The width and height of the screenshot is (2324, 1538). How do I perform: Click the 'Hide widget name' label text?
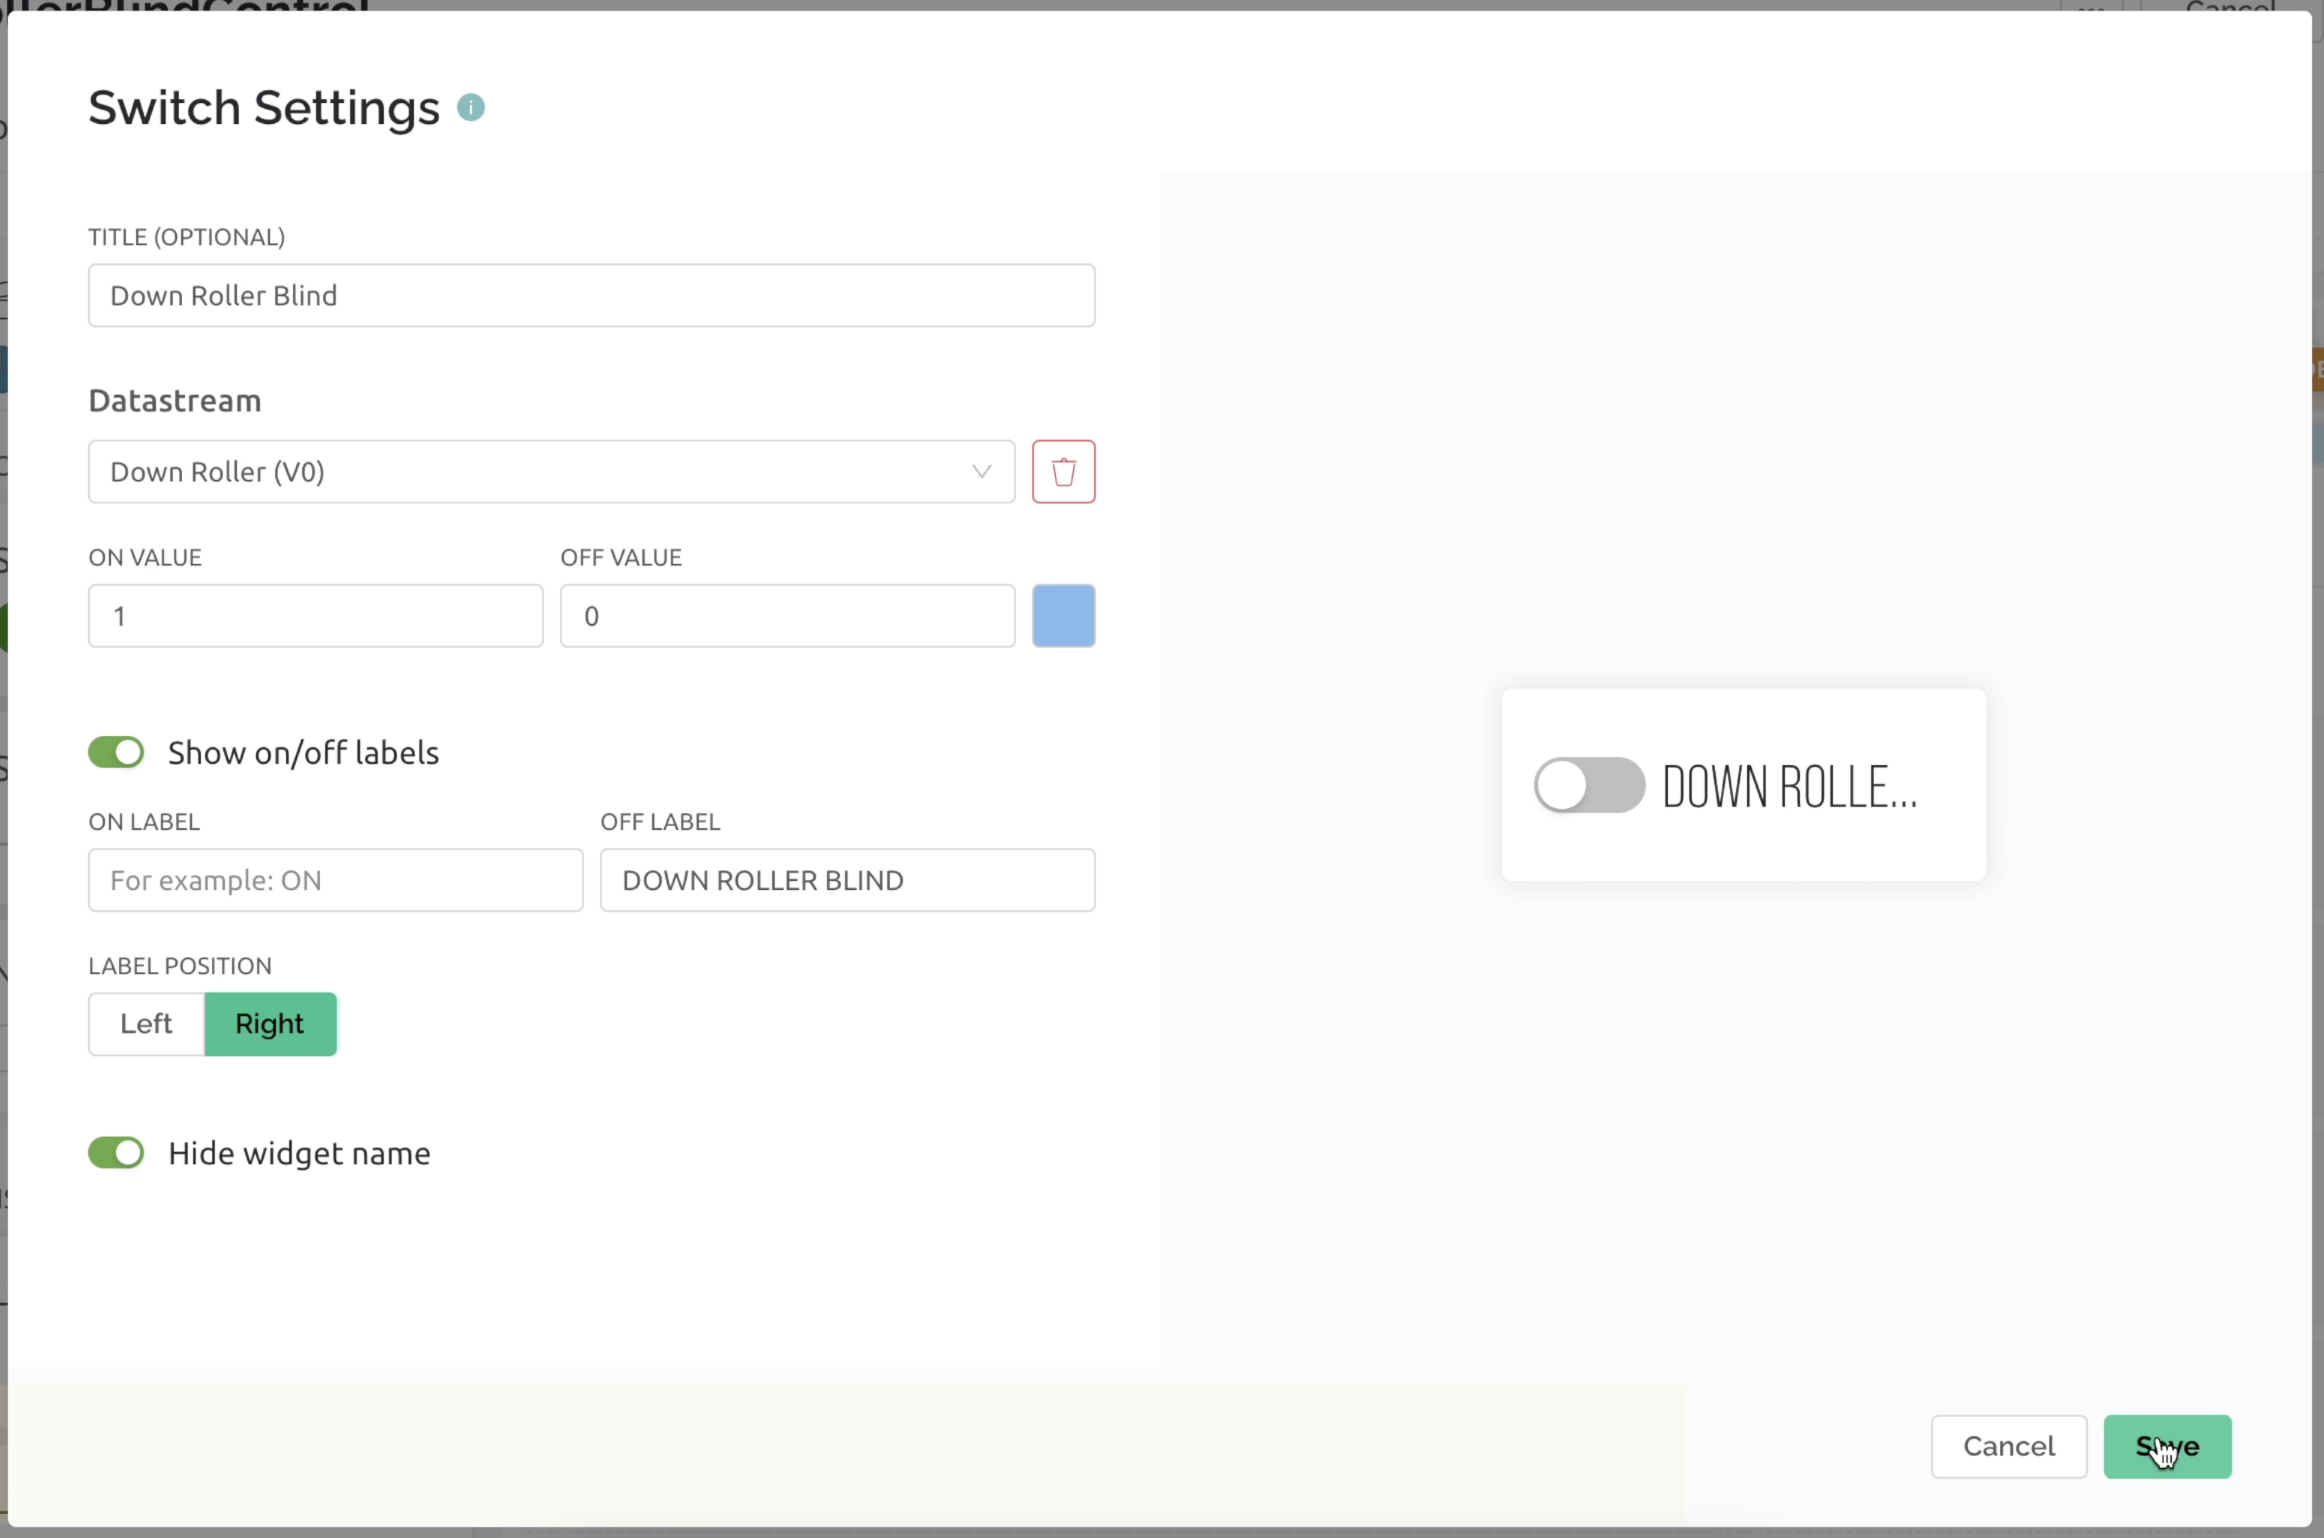[x=299, y=1153]
